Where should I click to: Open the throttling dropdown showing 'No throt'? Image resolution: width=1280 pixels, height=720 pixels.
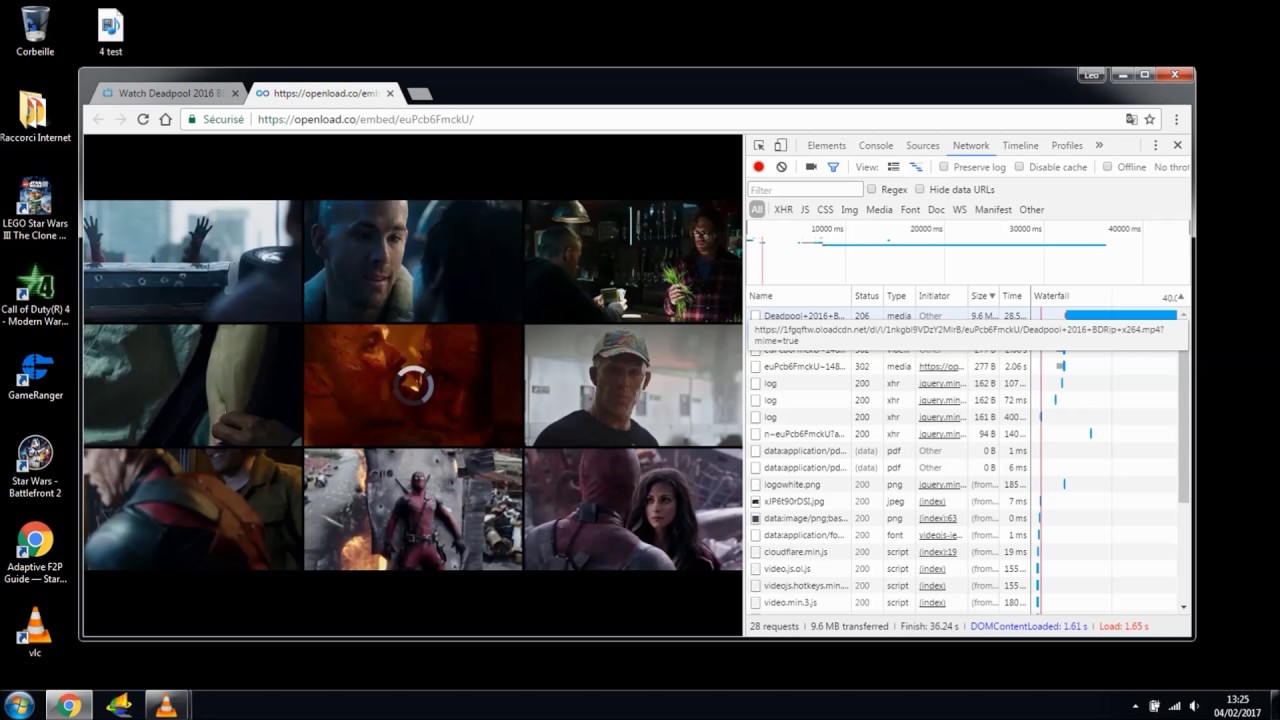tap(1171, 167)
